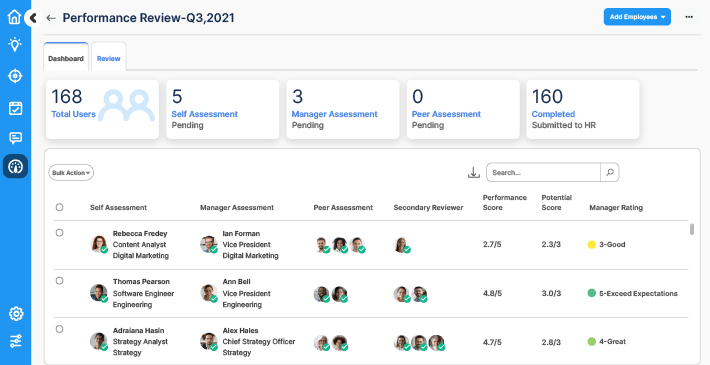The height and width of the screenshot is (365, 710).
Task: Click the Self Assessment column header
Action: point(118,207)
